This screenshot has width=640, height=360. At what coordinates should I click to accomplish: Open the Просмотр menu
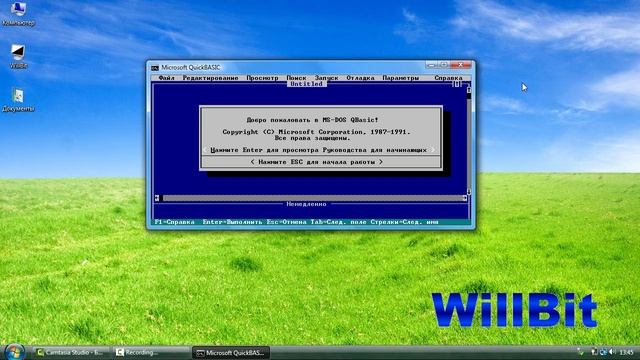(x=262, y=78)
